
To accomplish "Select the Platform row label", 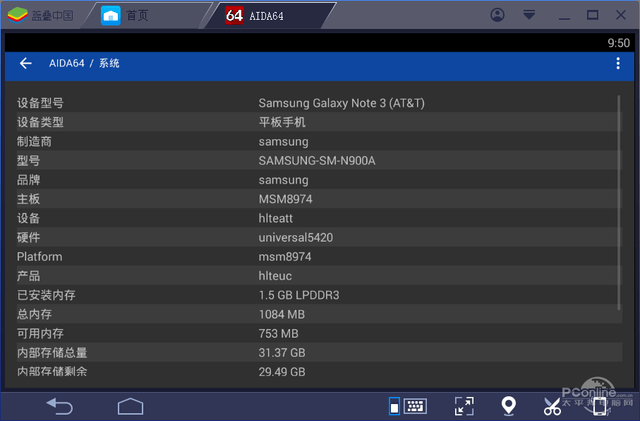I will click(40, 256).
